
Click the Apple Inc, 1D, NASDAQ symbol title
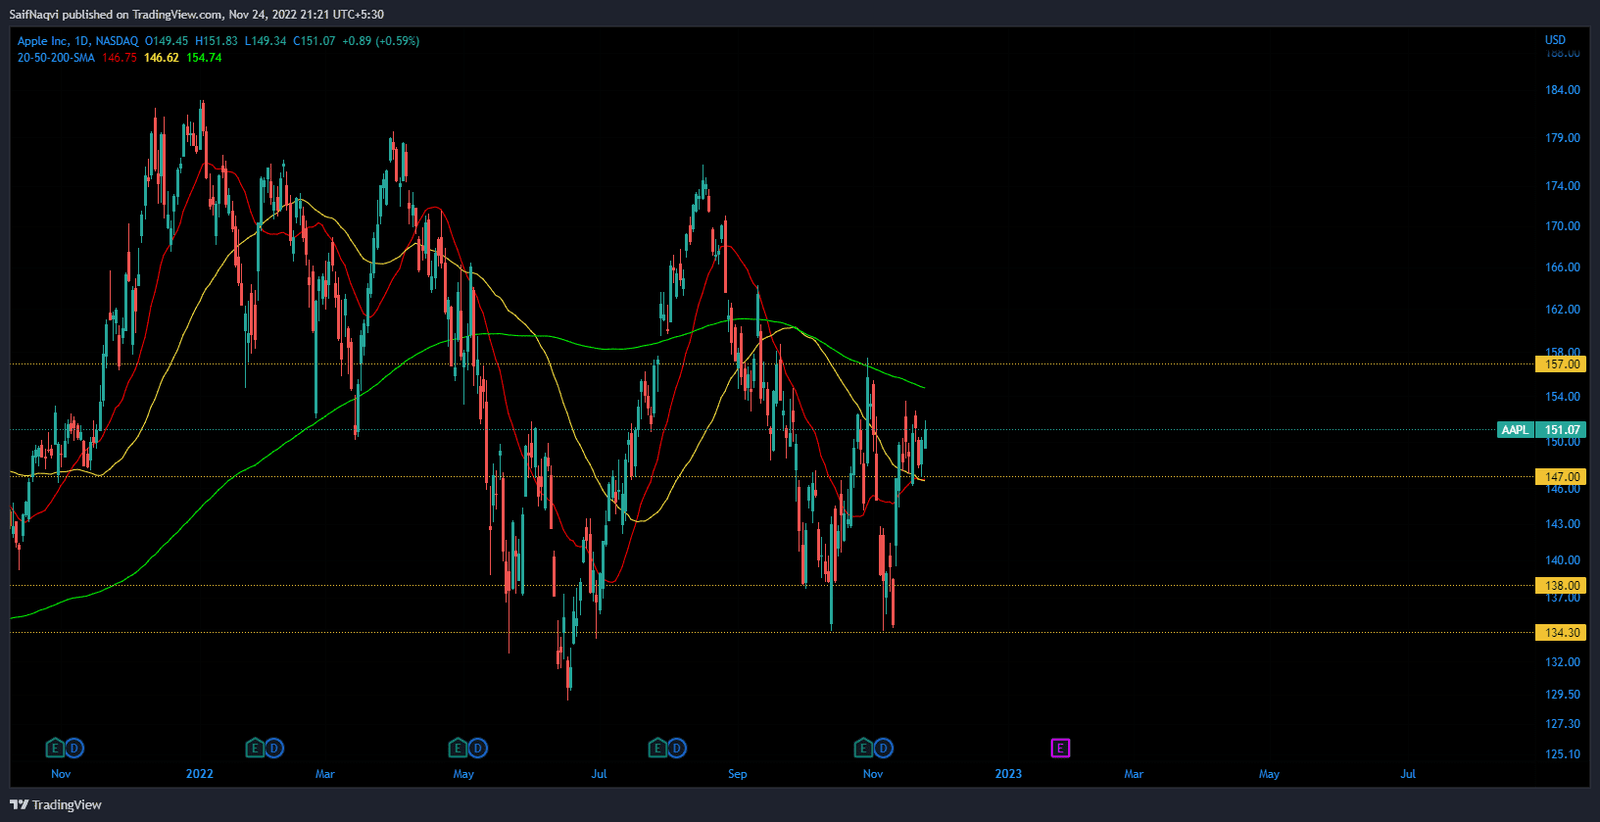[78, 41]
